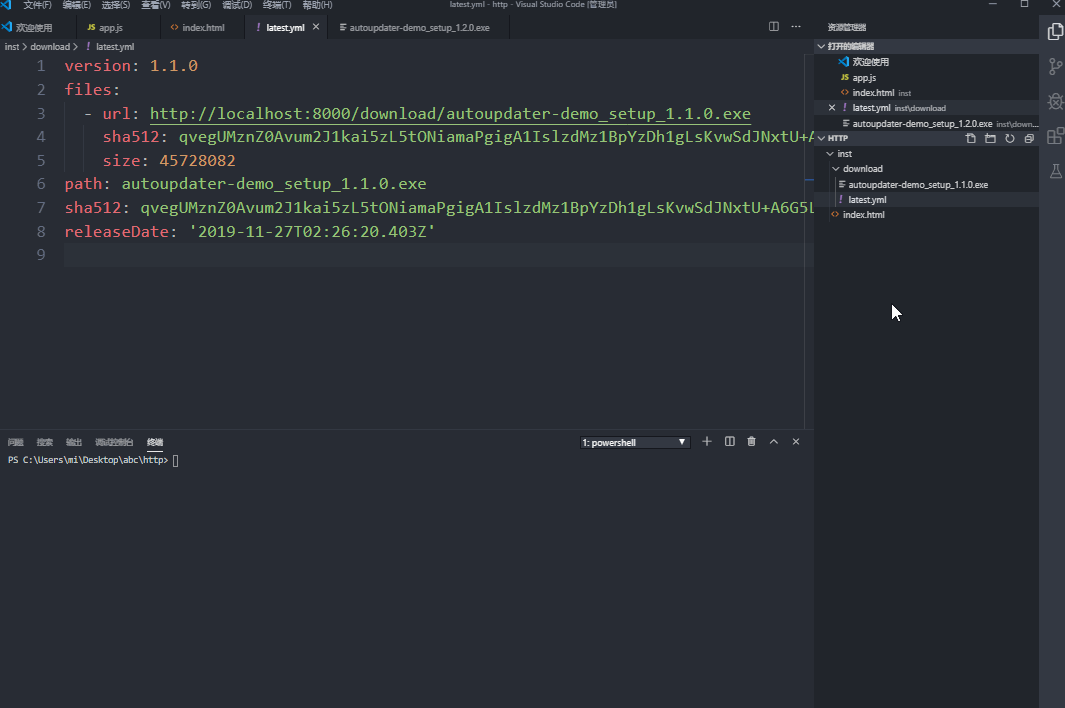This screenshot has width=1065, height=708.
Task: Select the Terminal panel tab
Action: (x=155, y=442)
